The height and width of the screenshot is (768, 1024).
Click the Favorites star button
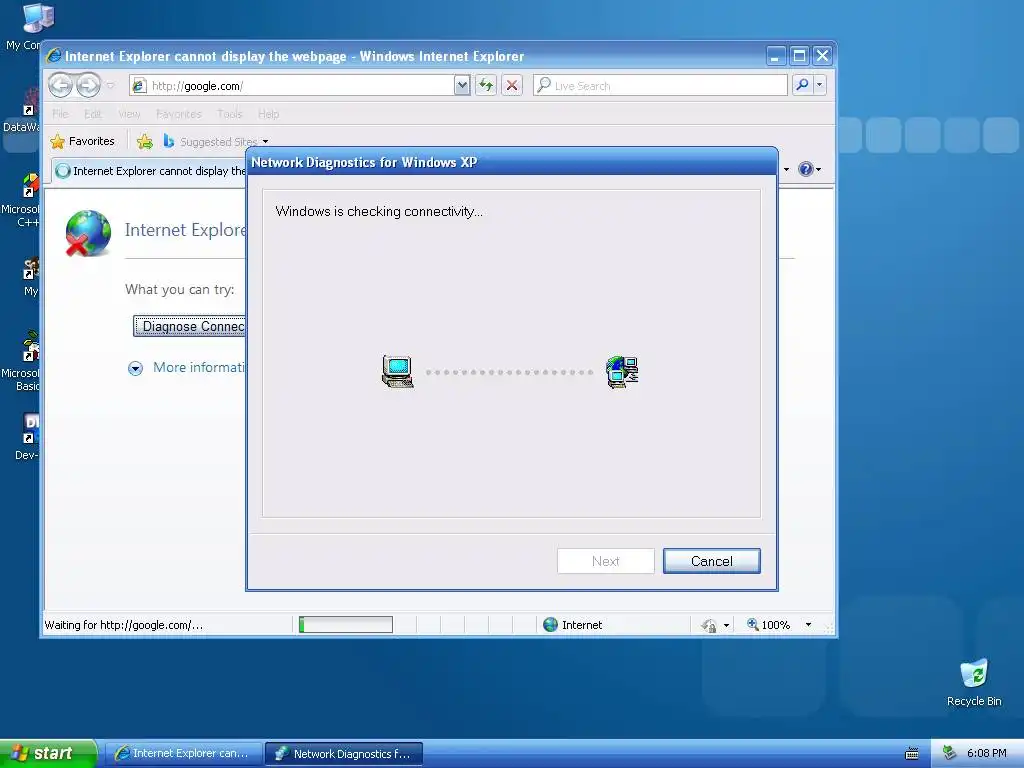click(x=82, y=141)
